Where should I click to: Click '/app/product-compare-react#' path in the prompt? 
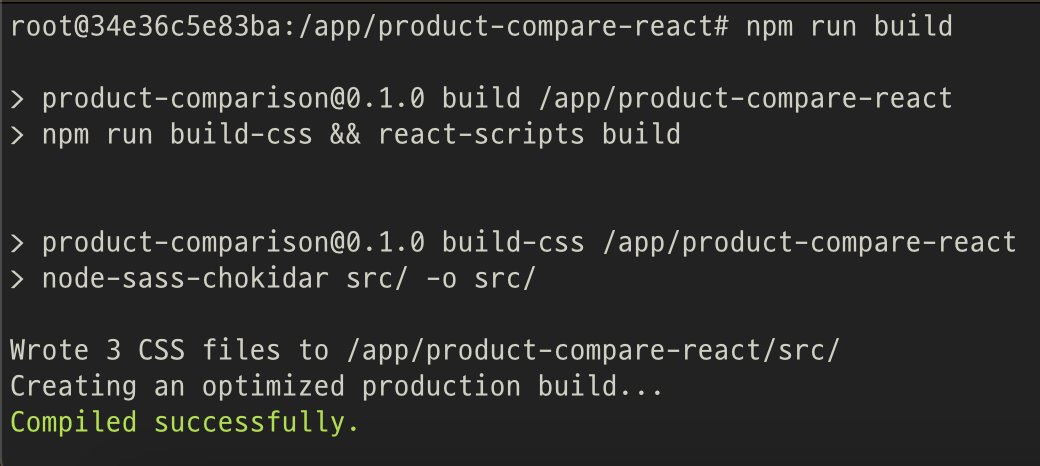513,27
